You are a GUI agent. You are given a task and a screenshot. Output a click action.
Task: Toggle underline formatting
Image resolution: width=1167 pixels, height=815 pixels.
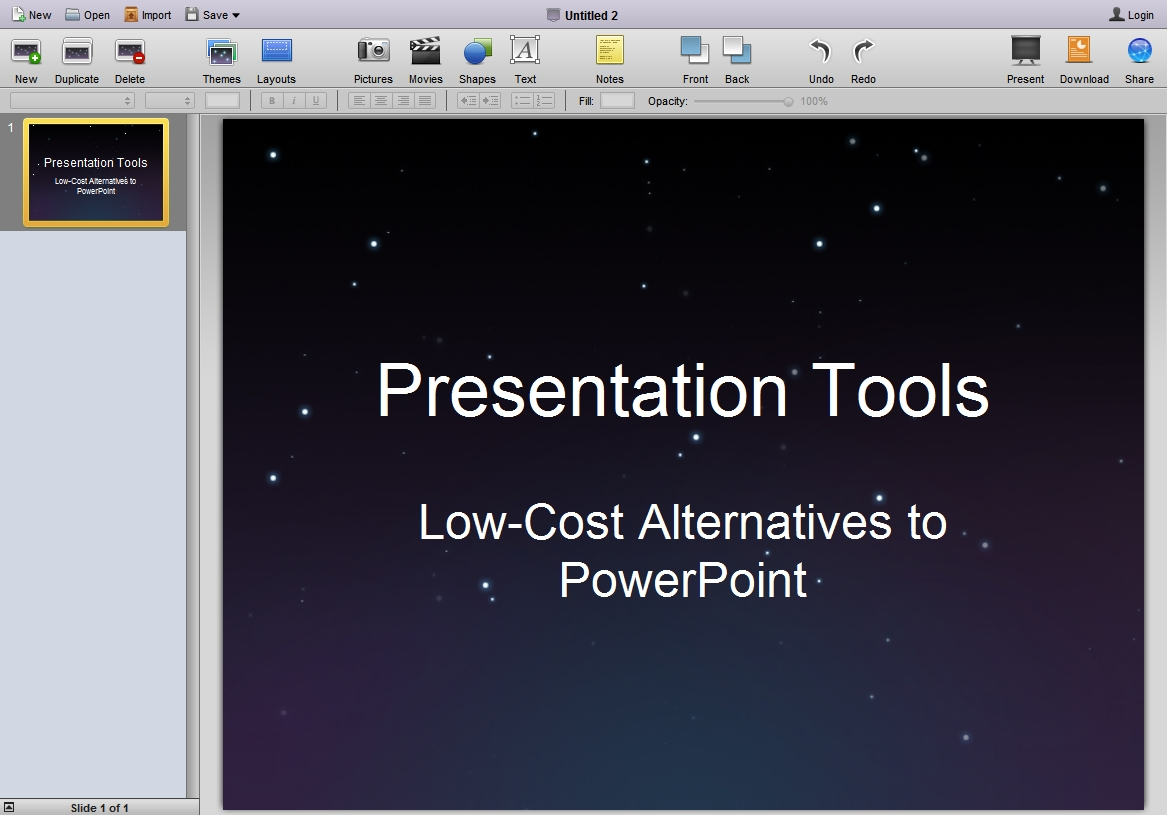(x=316, y=100)
